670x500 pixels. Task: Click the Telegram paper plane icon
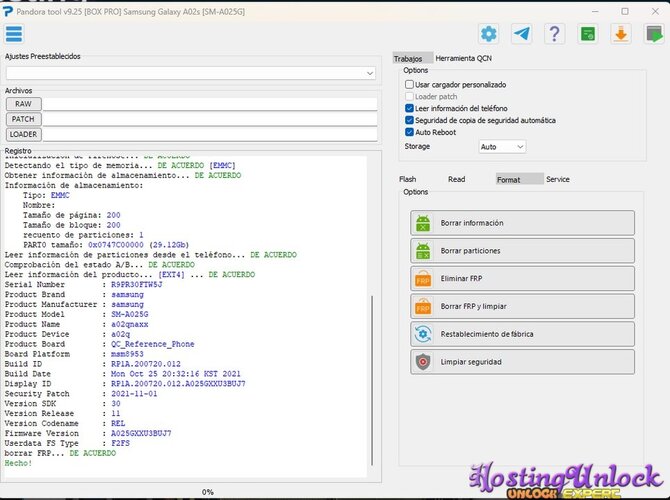(x=522, y=34)
